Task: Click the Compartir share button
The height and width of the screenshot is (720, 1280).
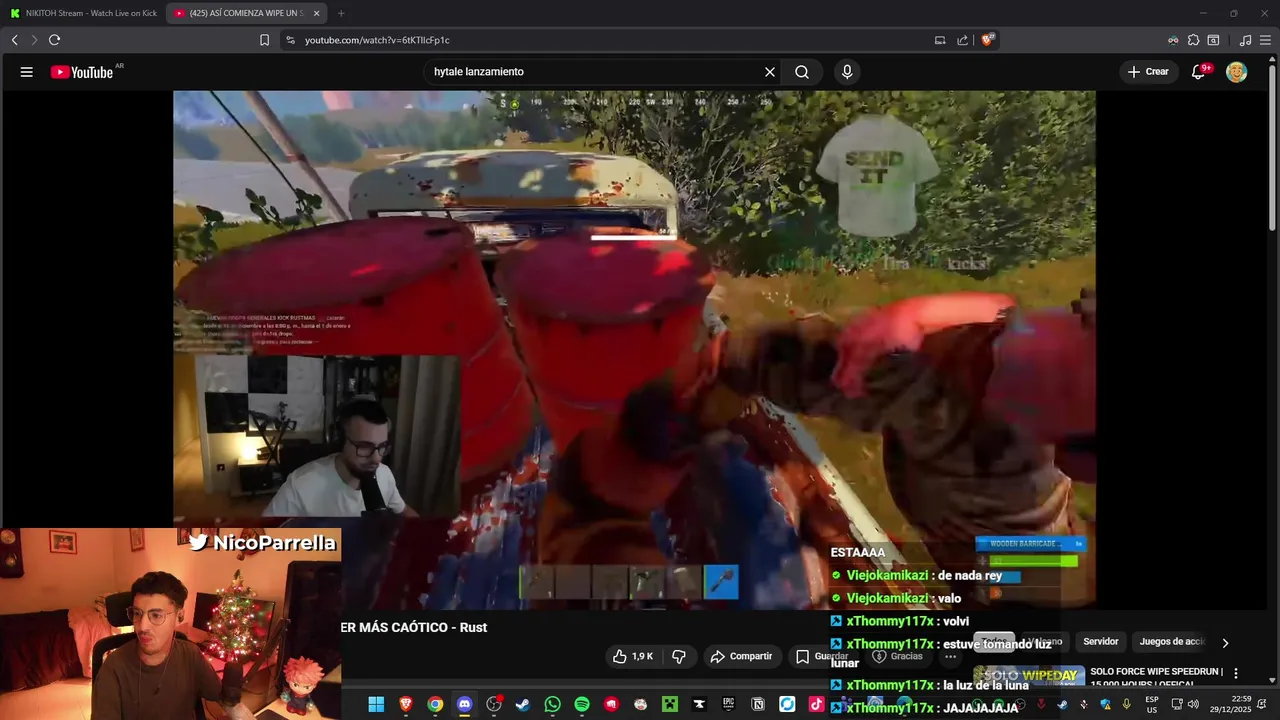Action: 741,656
